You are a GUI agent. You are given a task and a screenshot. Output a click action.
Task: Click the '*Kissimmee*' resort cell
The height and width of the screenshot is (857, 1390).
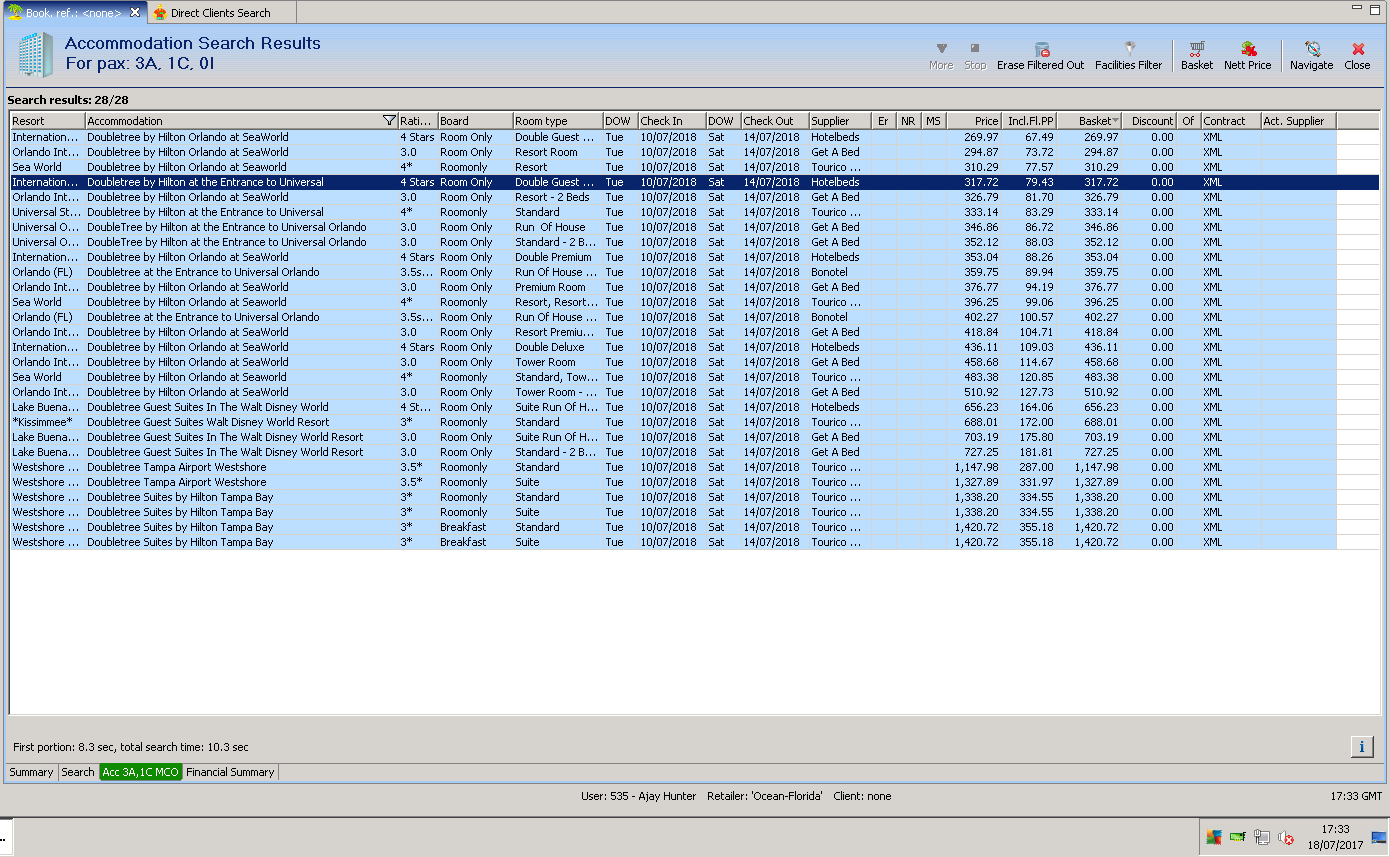coord(47,422)
